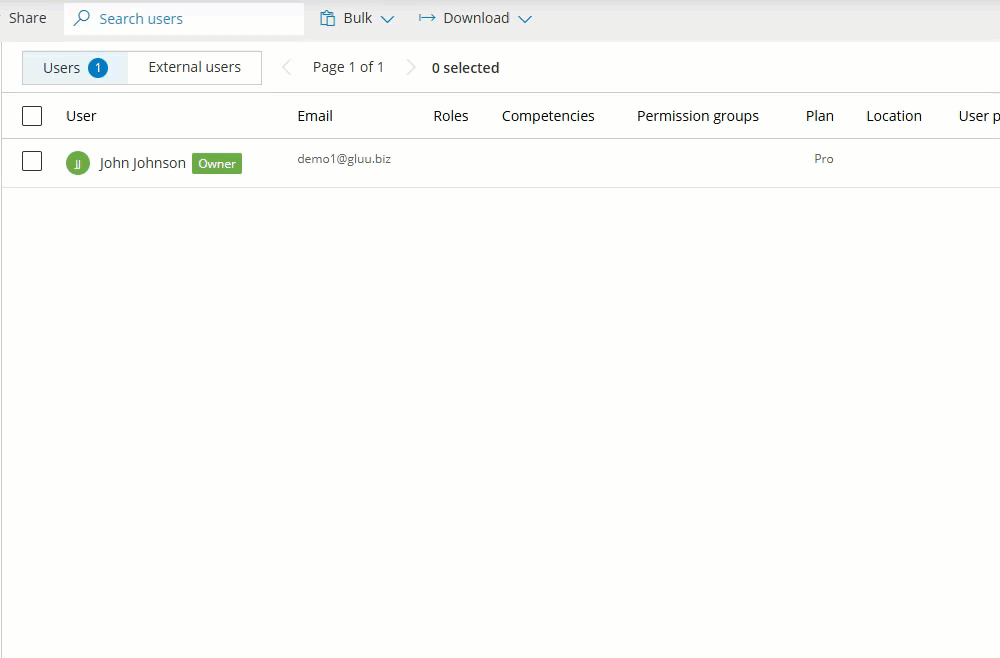Switch to the External users tab
The width and height of the screenshot is (1000, 658).
click(x=194, y=67)
